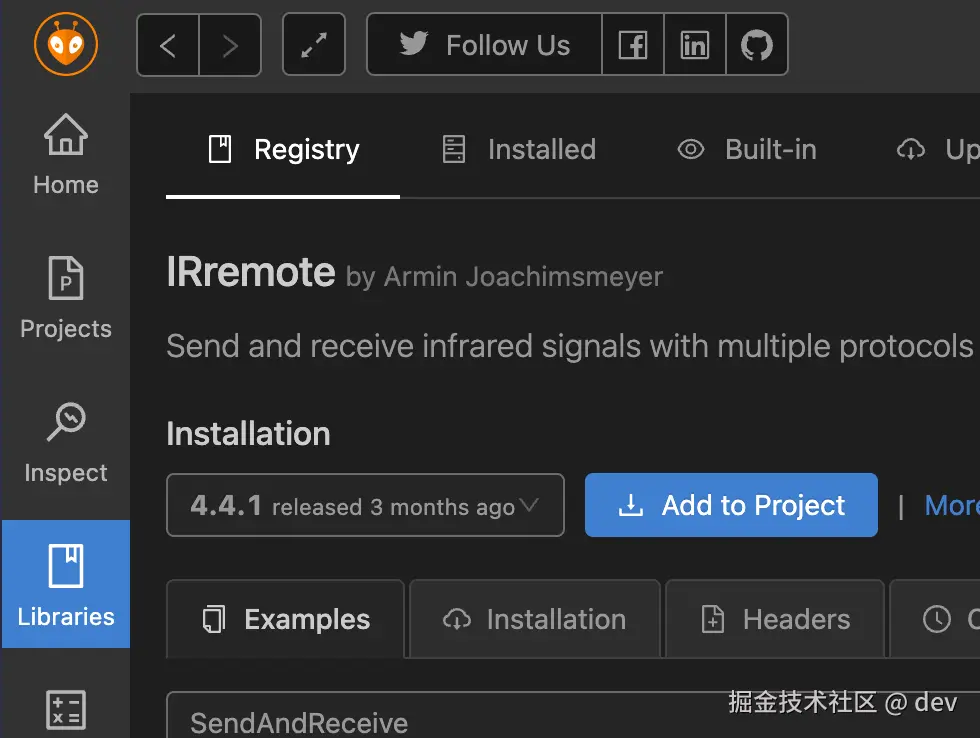Image resolution: width=980 pixels, height=738 pixels.
Task: Select the Examples tab
Action: 286,619
